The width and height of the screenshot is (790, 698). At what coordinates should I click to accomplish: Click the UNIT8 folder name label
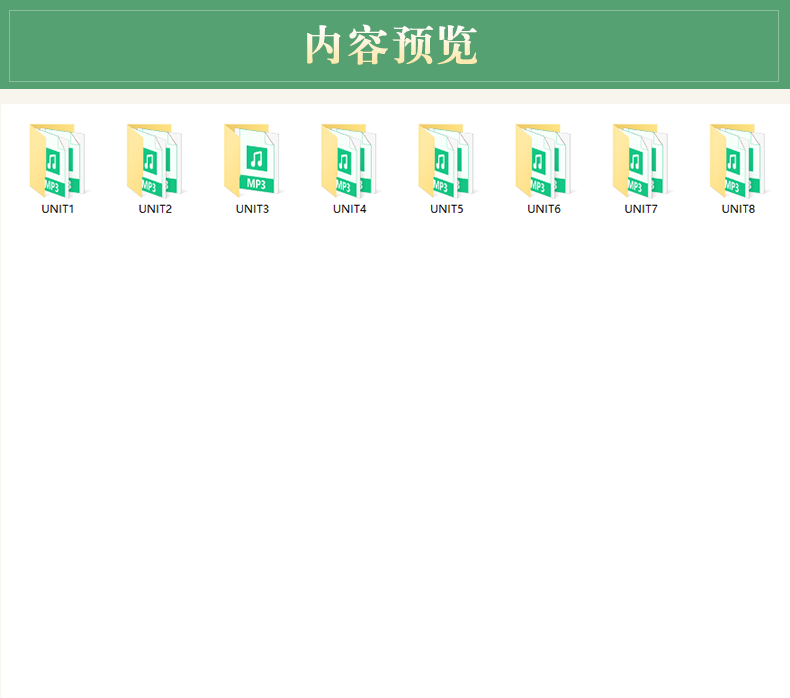739,209
